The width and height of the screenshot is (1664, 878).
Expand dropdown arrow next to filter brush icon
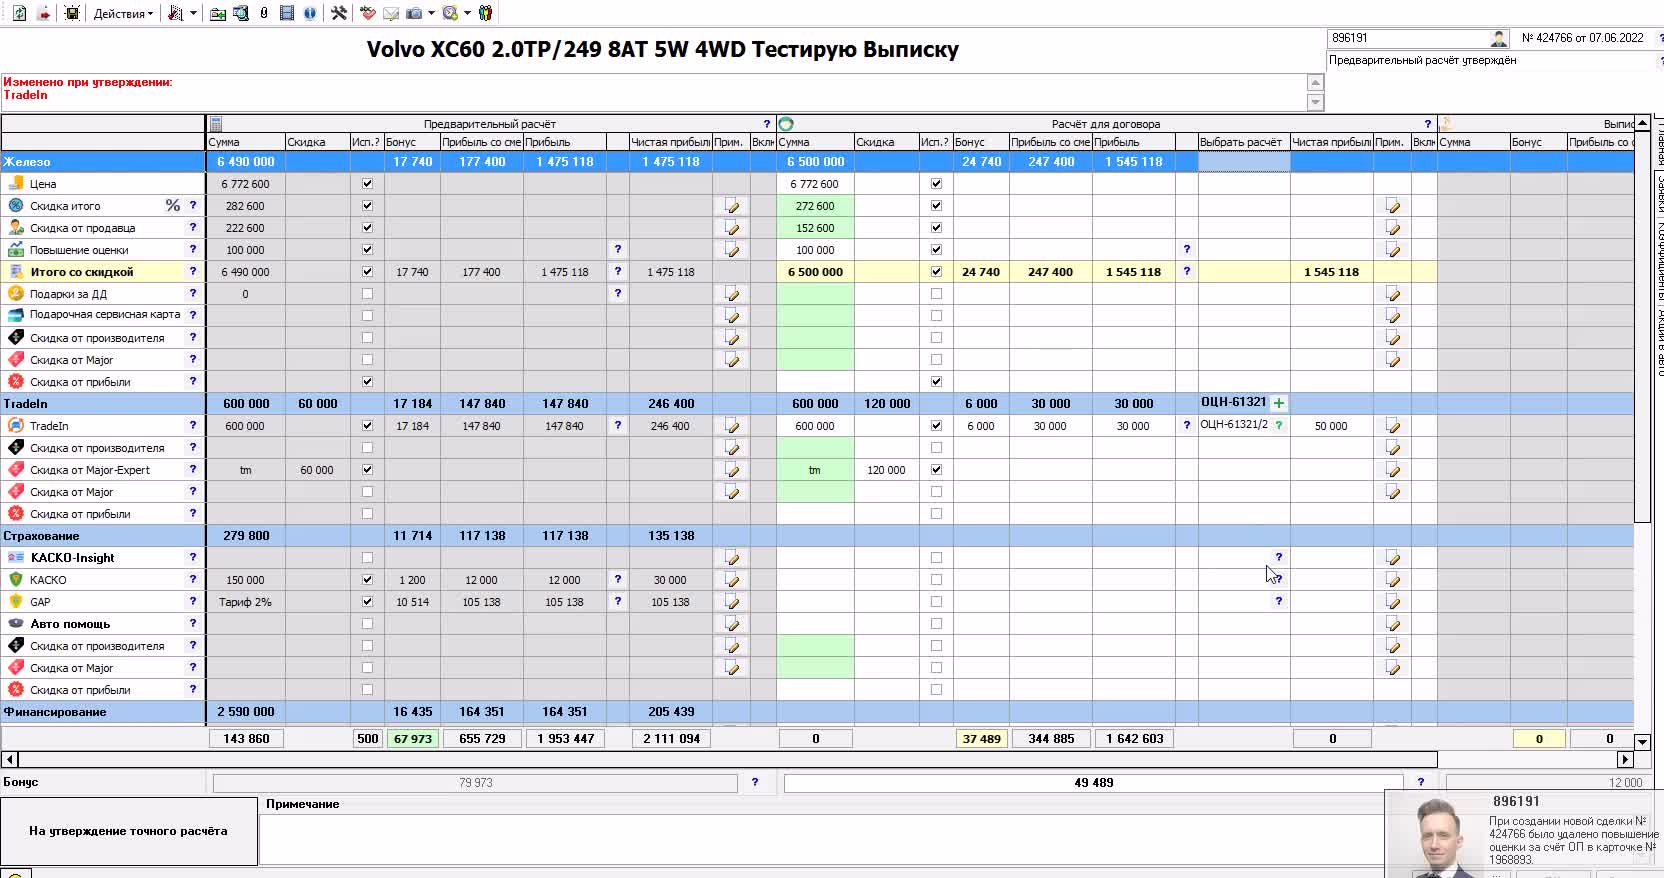click(x=193, y=13)
